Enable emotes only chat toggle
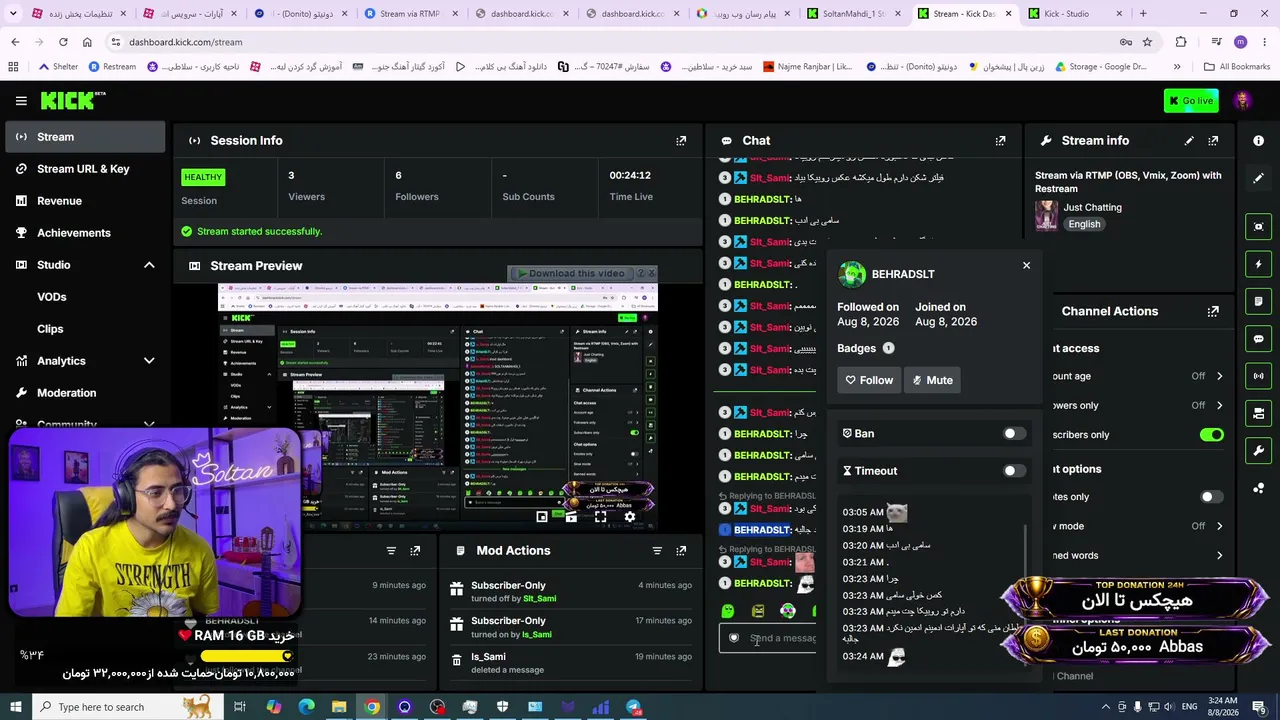The height and width of the screenshot is (720, 1280). 1212,497
